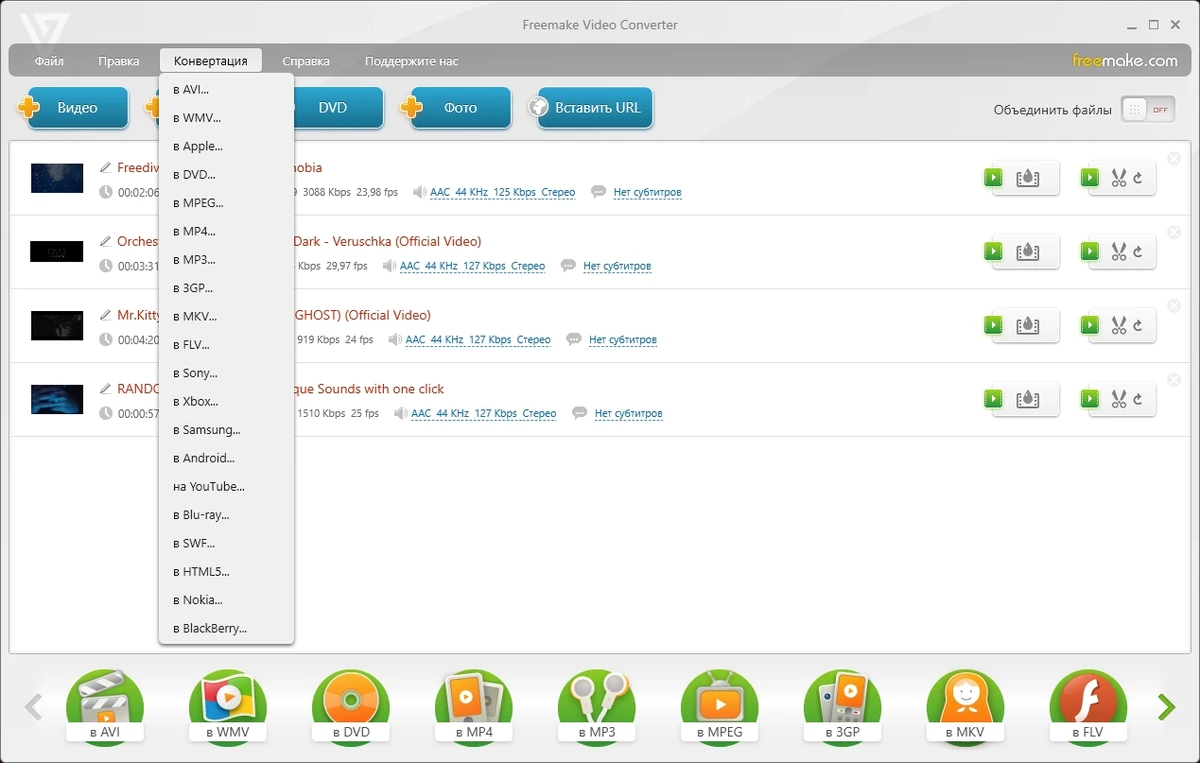Visit the freemake.com link
Image resolution: width=1200 pixels, height=763 pixels.
tap(1125, 61)
